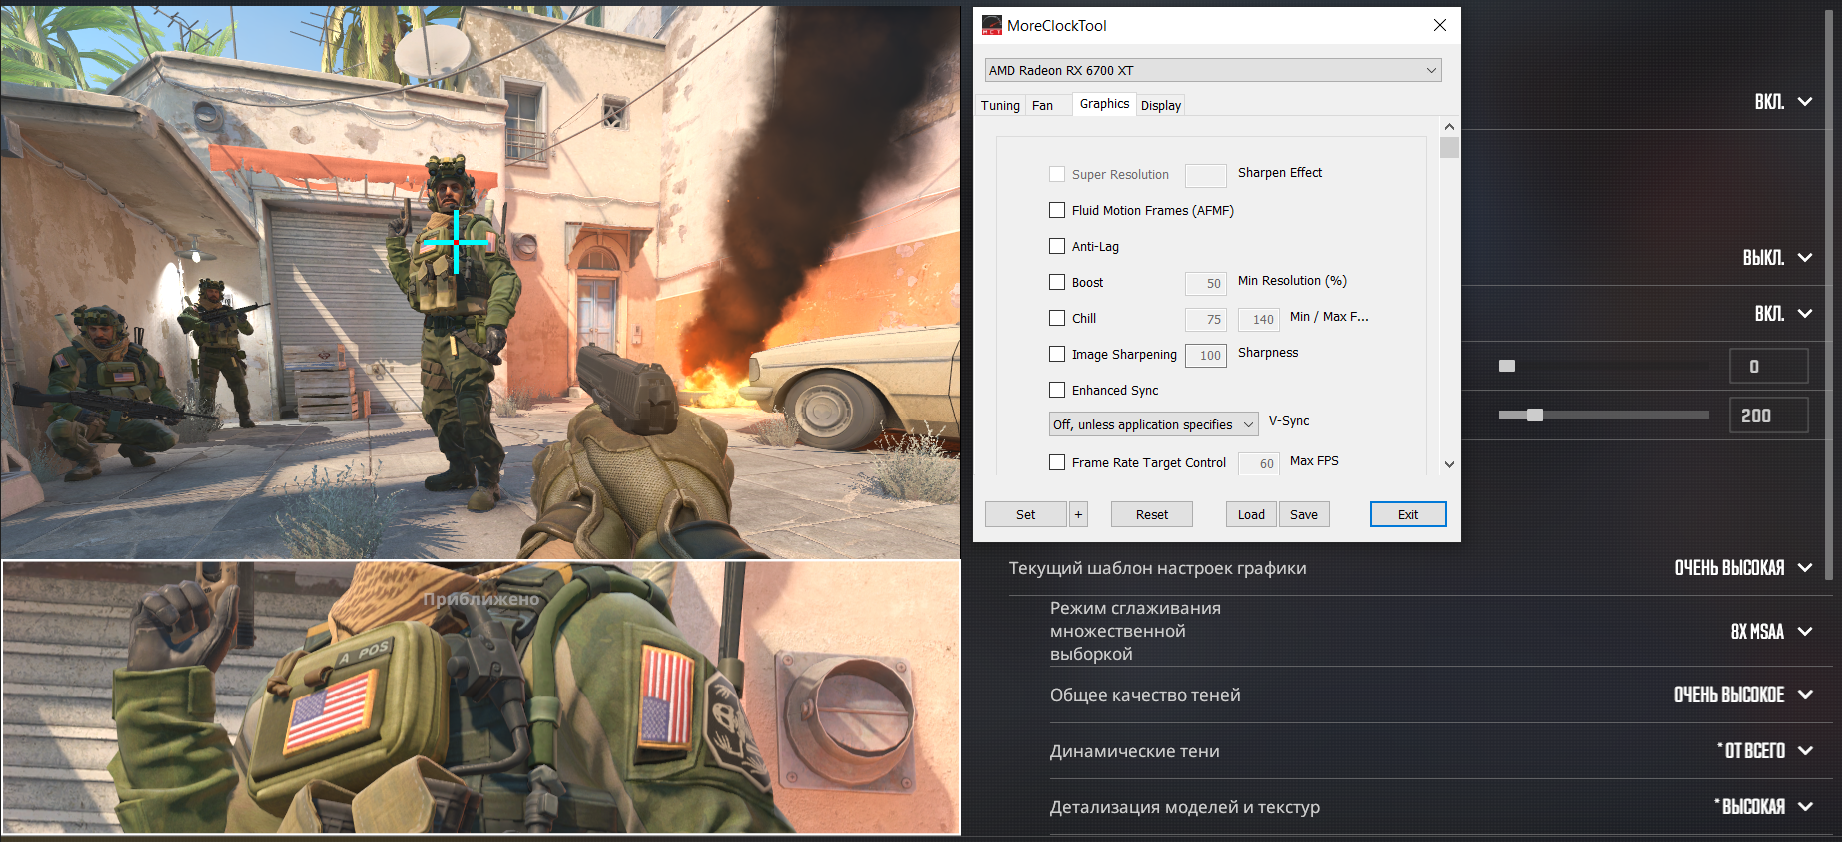1842x842 pixels.
Task: Click the plus button next to Set
Action: click(1078, 514)
